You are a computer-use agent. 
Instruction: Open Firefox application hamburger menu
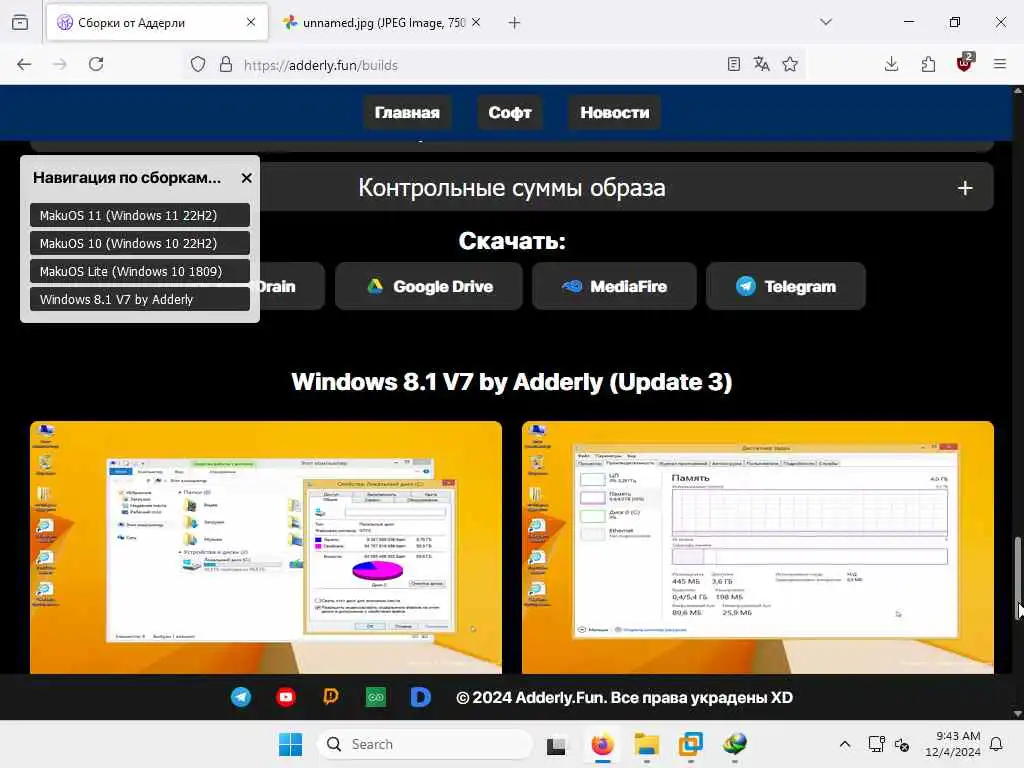pyautogui.click(x=1000, y=64)
